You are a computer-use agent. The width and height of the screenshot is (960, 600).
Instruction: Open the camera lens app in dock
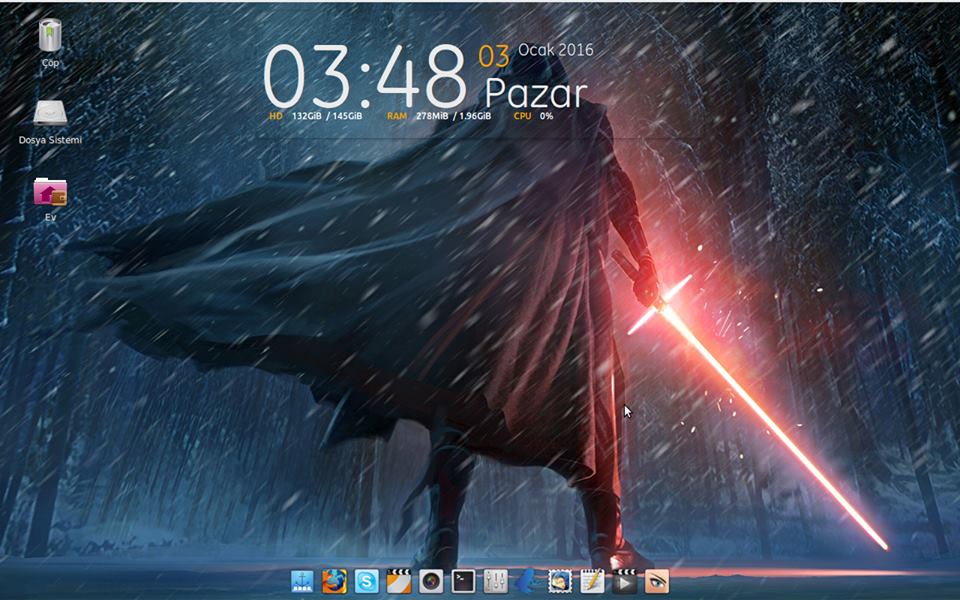pyautogui.click(x=431, y=581)
